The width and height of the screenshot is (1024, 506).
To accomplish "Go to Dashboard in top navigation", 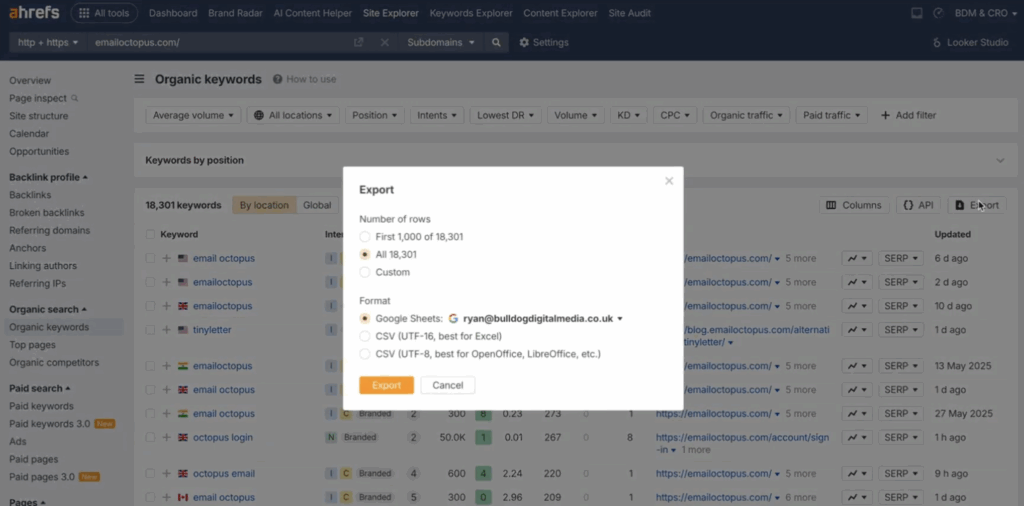I will (173, 13).
